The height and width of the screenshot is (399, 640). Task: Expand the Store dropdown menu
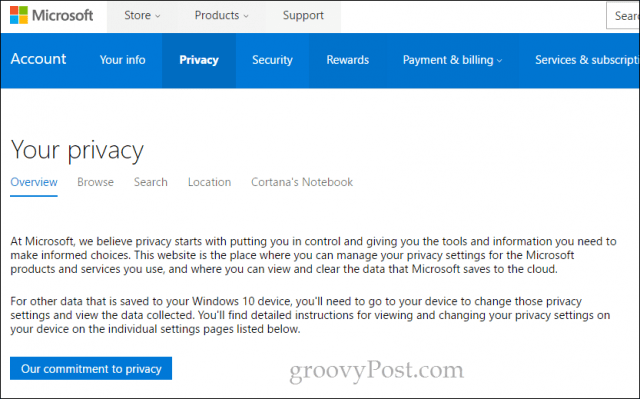pyautogui.click(x=142, y=16)
